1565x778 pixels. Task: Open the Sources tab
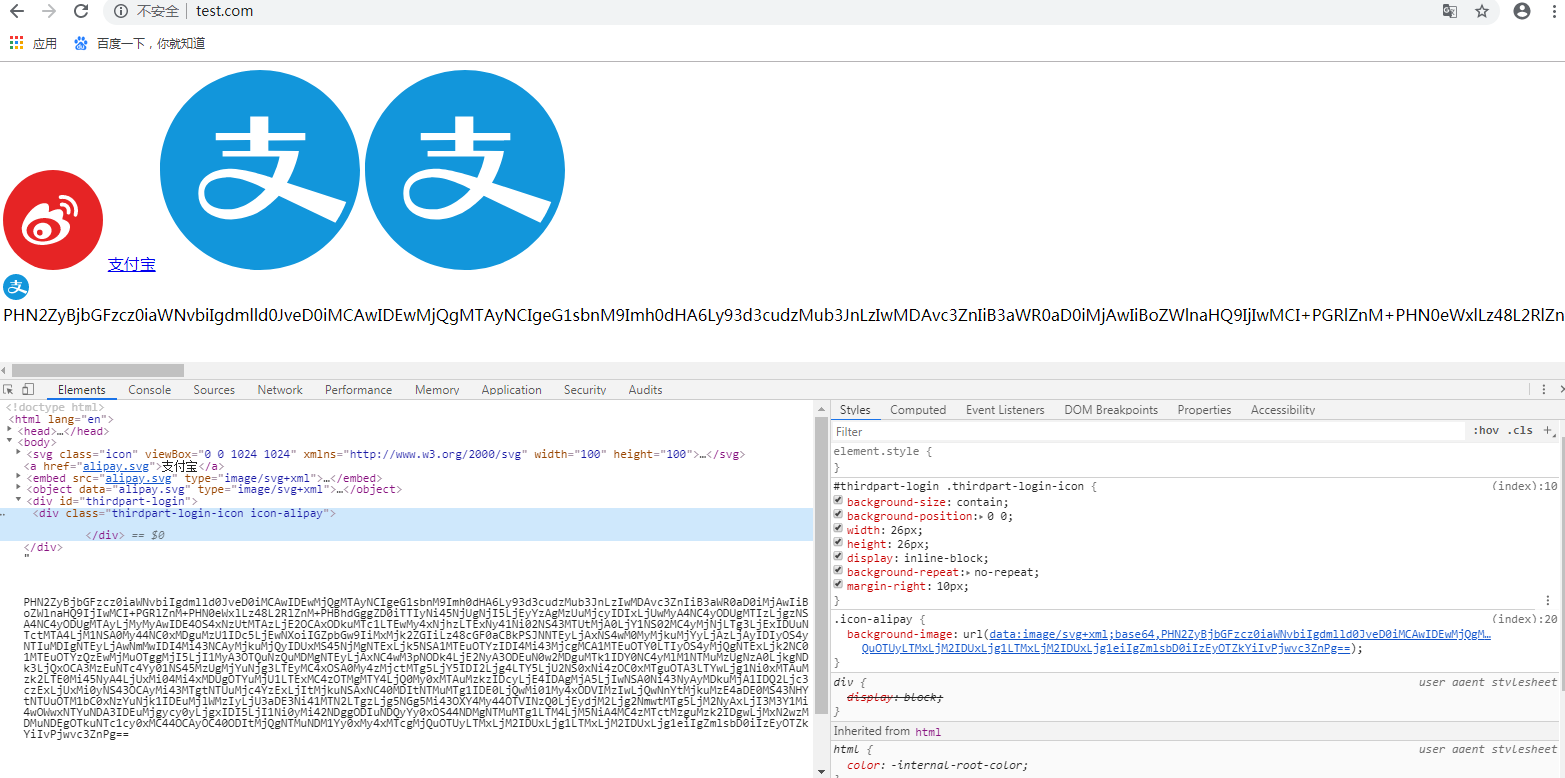[x=214, y=390]
